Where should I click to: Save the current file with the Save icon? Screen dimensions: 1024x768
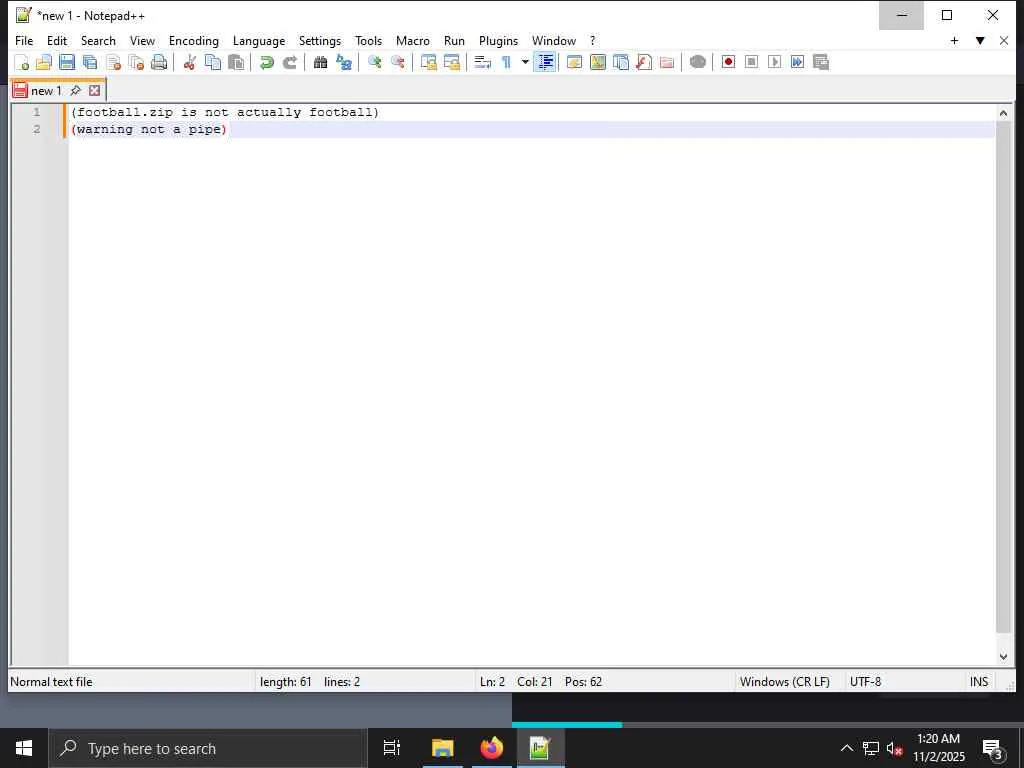coord(67,62)
